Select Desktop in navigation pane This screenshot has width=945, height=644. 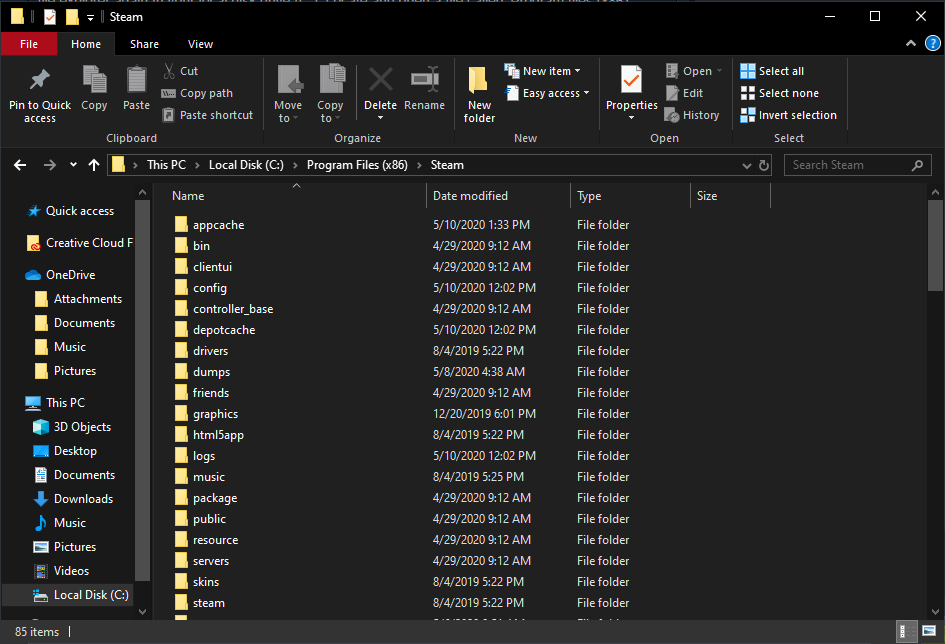(x=75, y=451)
